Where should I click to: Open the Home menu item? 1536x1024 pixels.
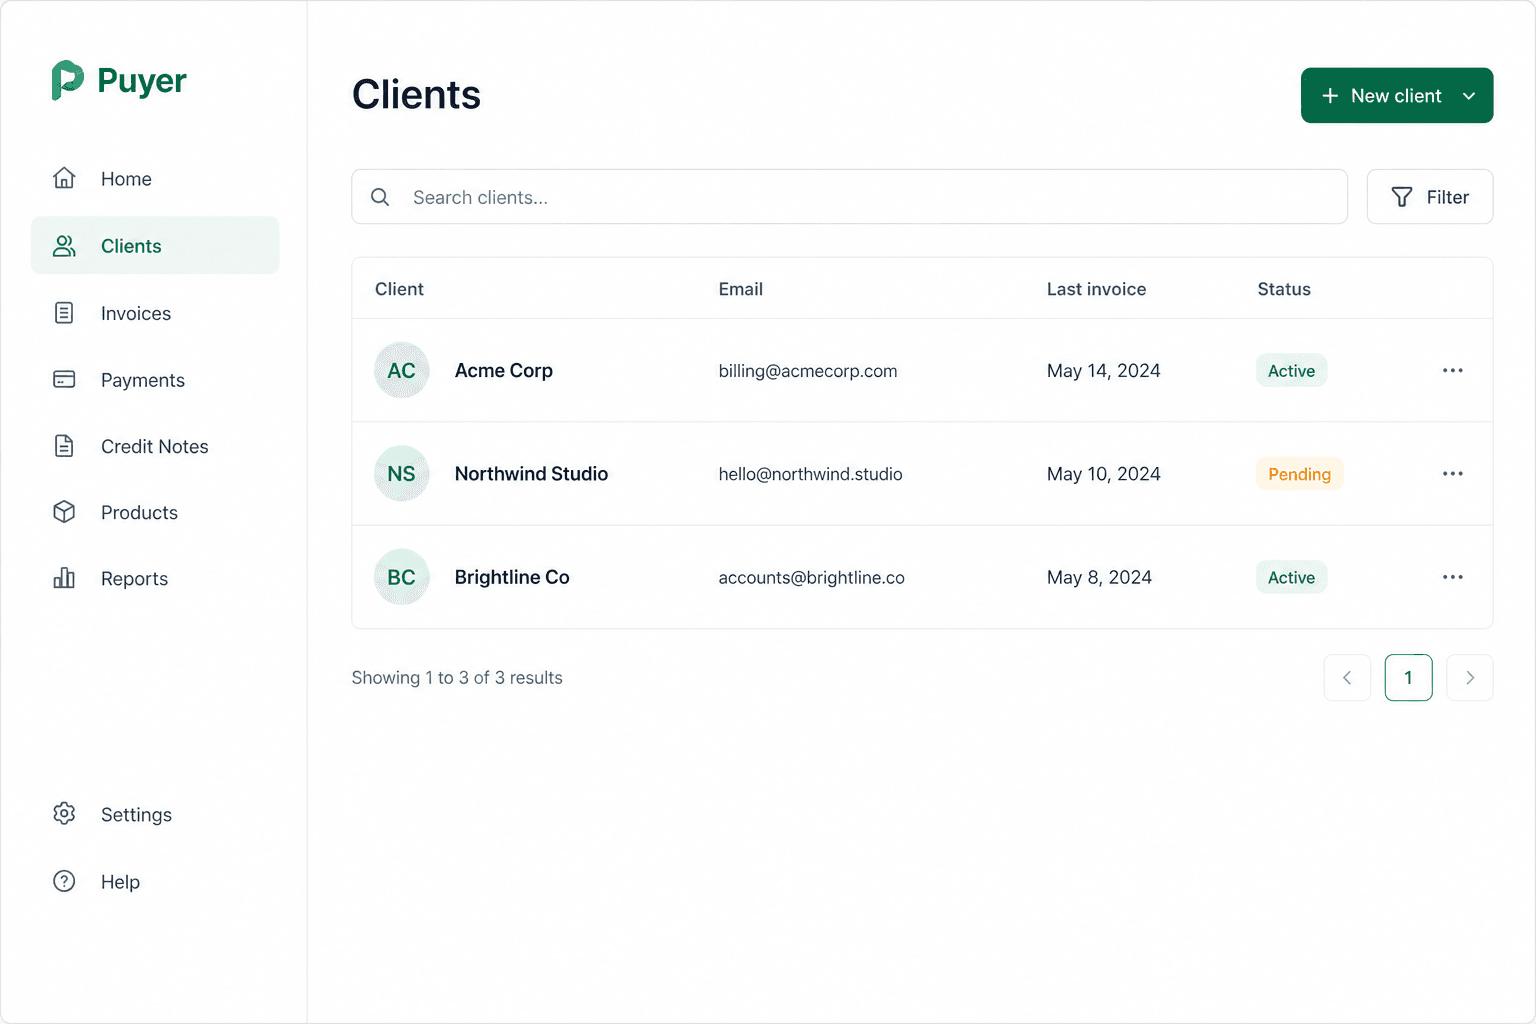pyautogui.click(x=155, y=179)
